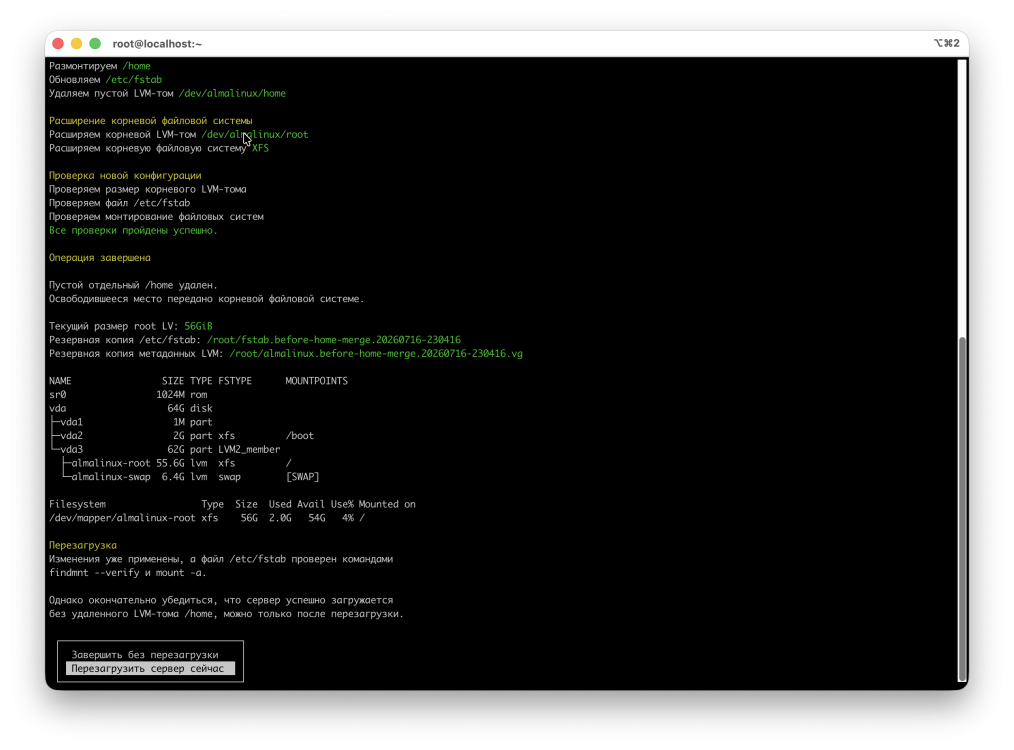Click the FSTYPE column header

(235, 381)
